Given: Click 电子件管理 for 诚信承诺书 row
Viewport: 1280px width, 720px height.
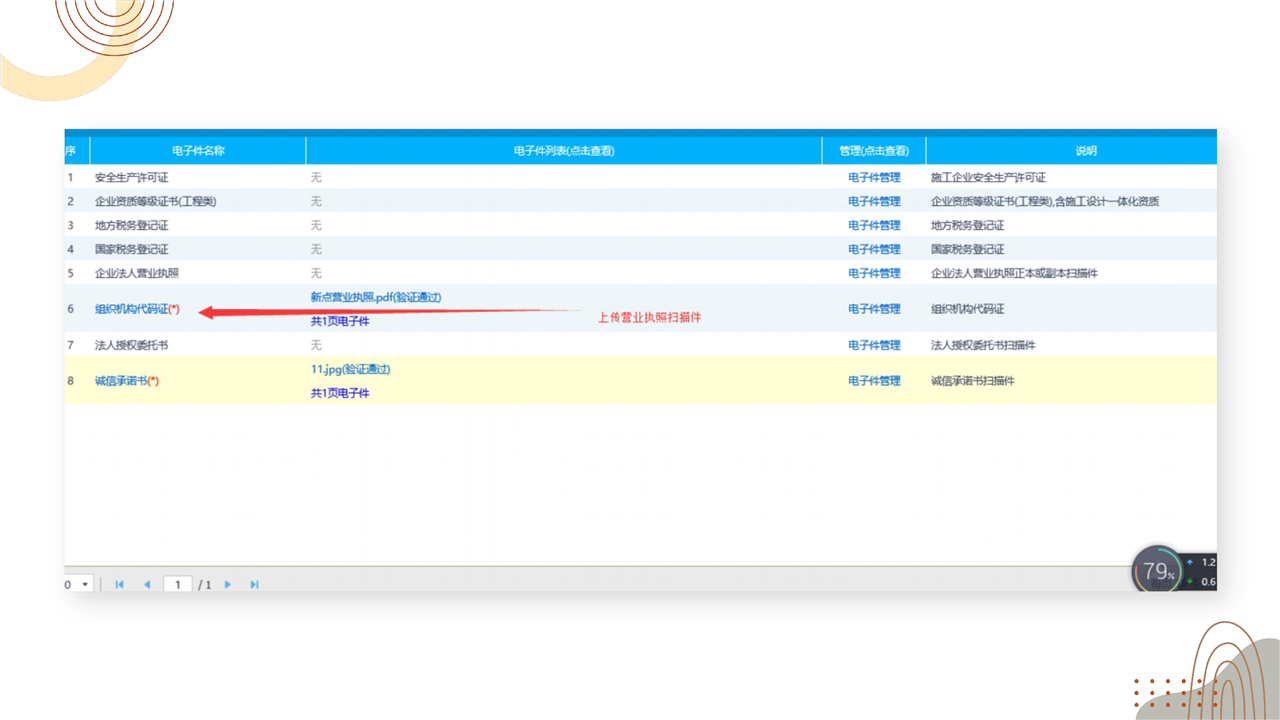Looking at the screenshot, I should click(874, 381).
